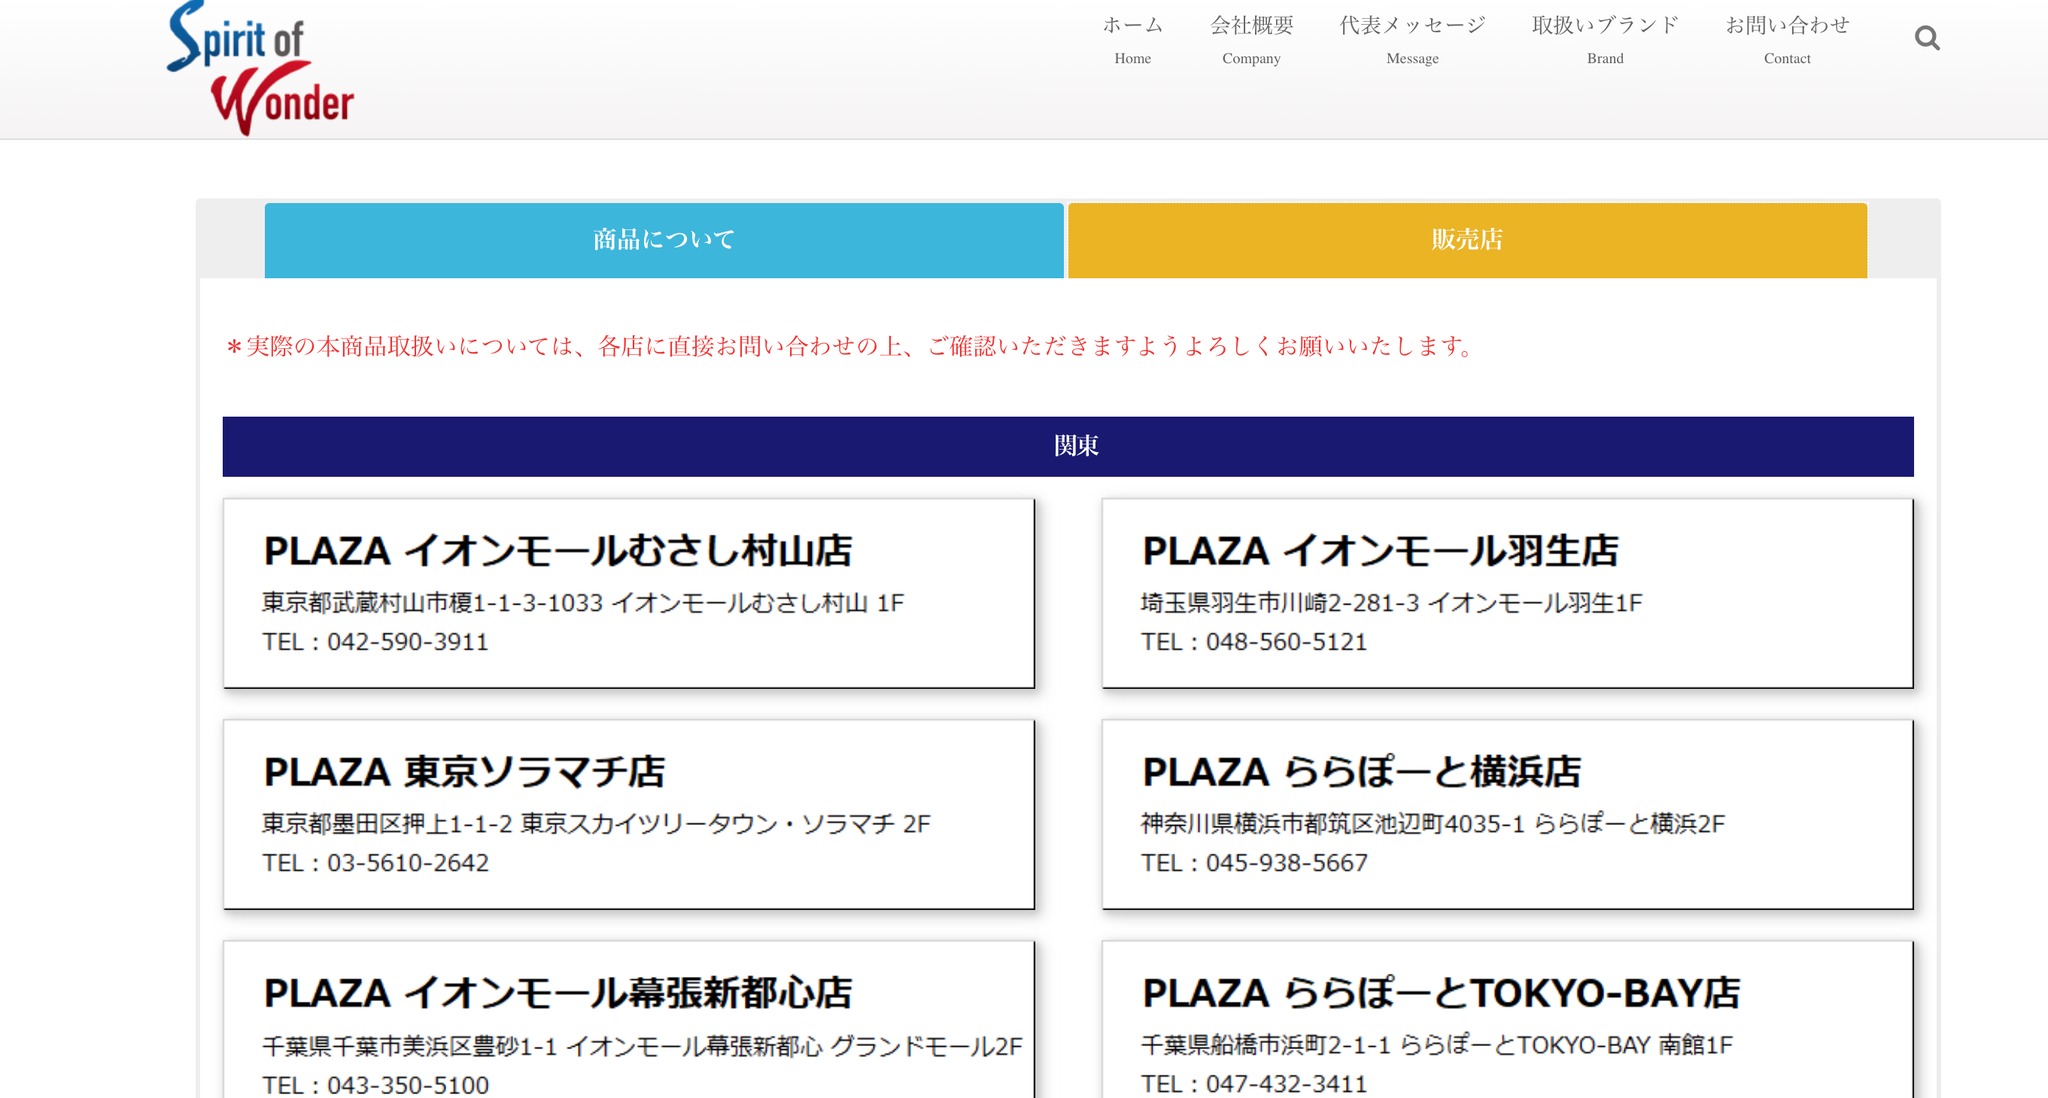Switch to the 商品について tab

(x=664, y=240)
